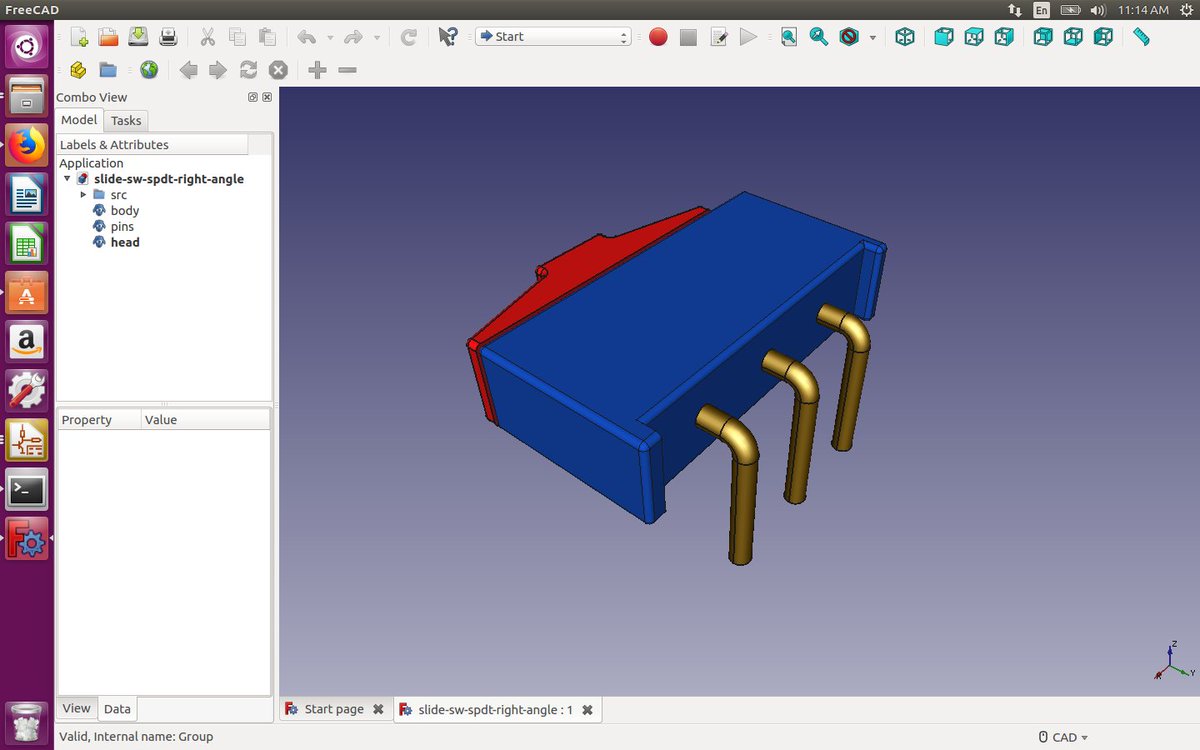Switch to isometric view
Screen dimensions: 1200x750
(905, 37)
